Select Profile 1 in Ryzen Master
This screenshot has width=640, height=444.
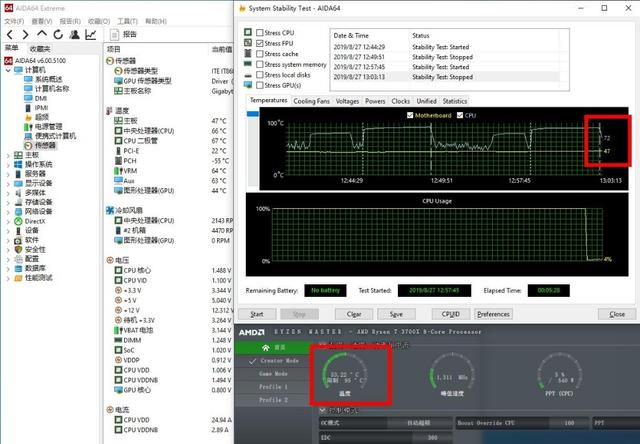click(273, 387)
